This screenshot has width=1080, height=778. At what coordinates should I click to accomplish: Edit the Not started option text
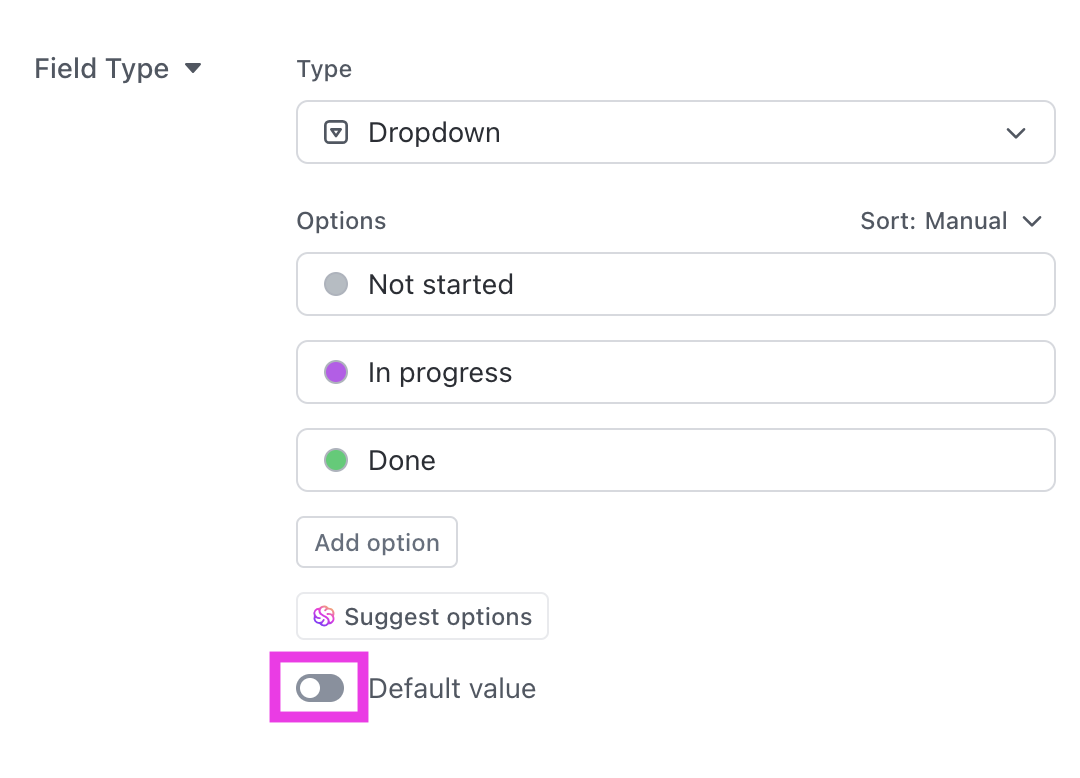[441, 284]
